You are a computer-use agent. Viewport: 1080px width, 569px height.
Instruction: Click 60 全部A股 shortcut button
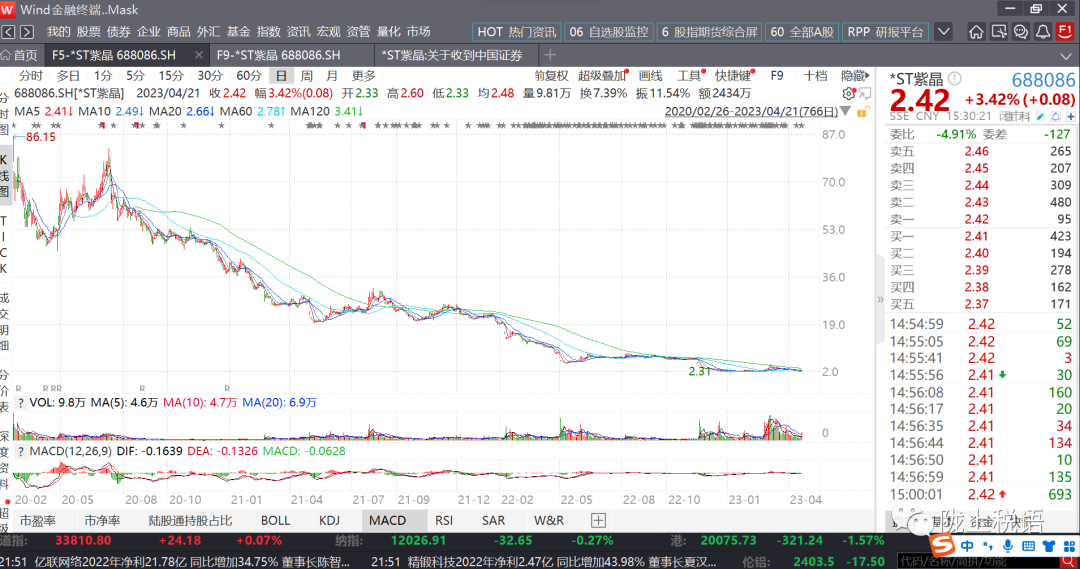[802, 32]
